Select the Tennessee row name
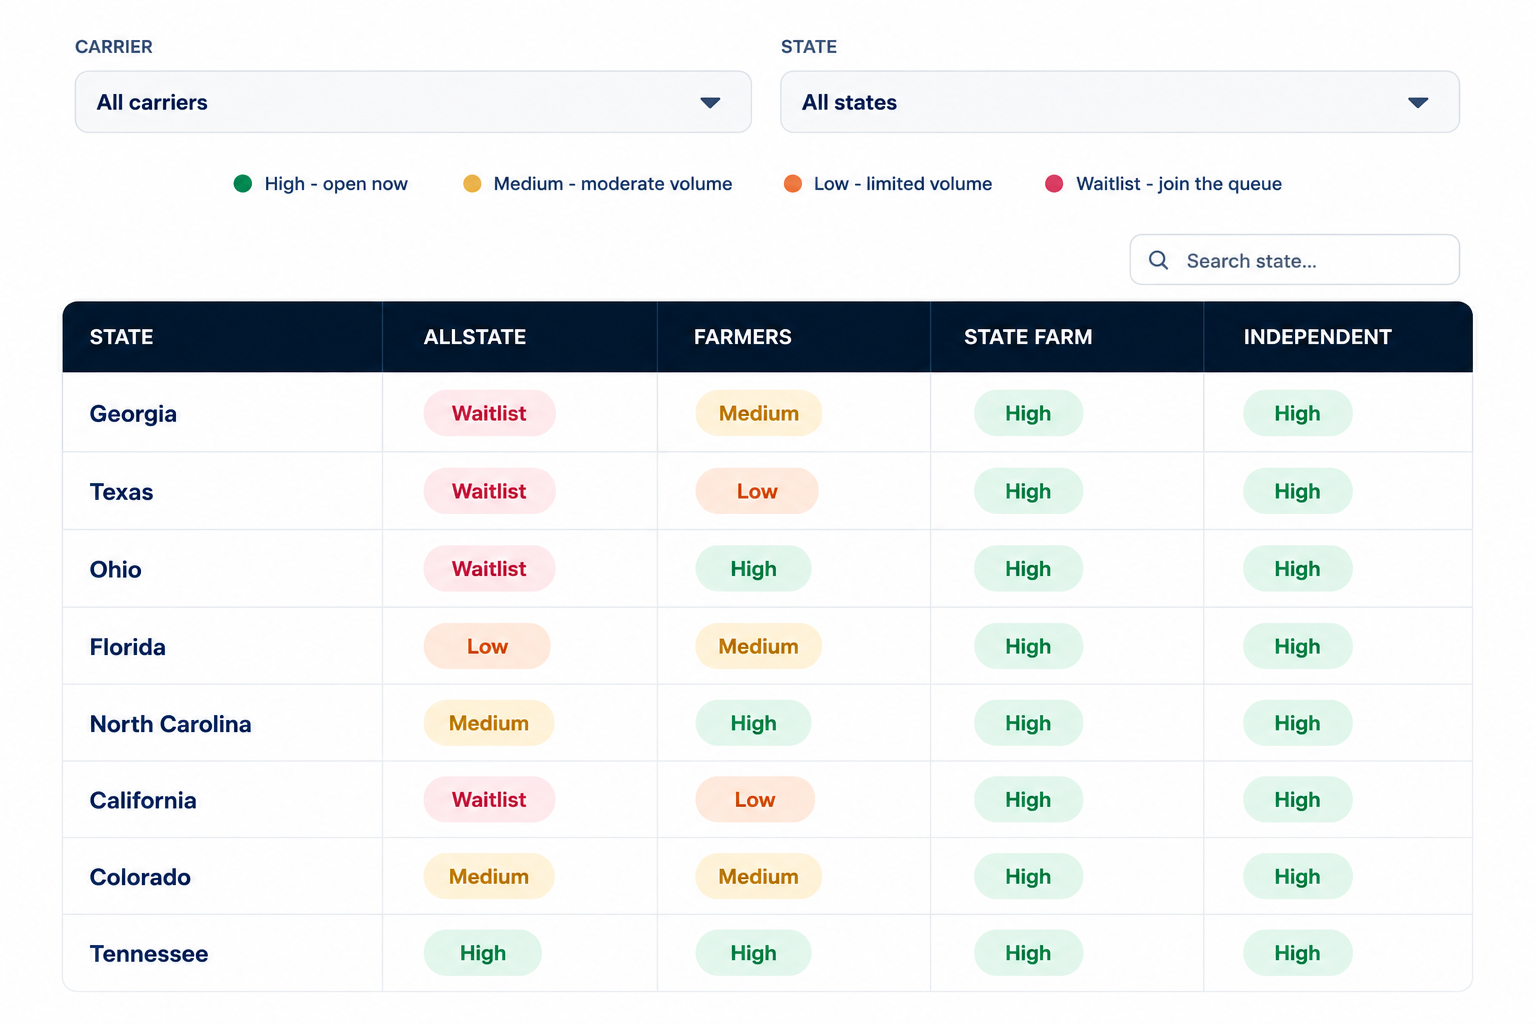Image resolution: width=1536 pixels, height=1024 pixels. tap(149, 954)
